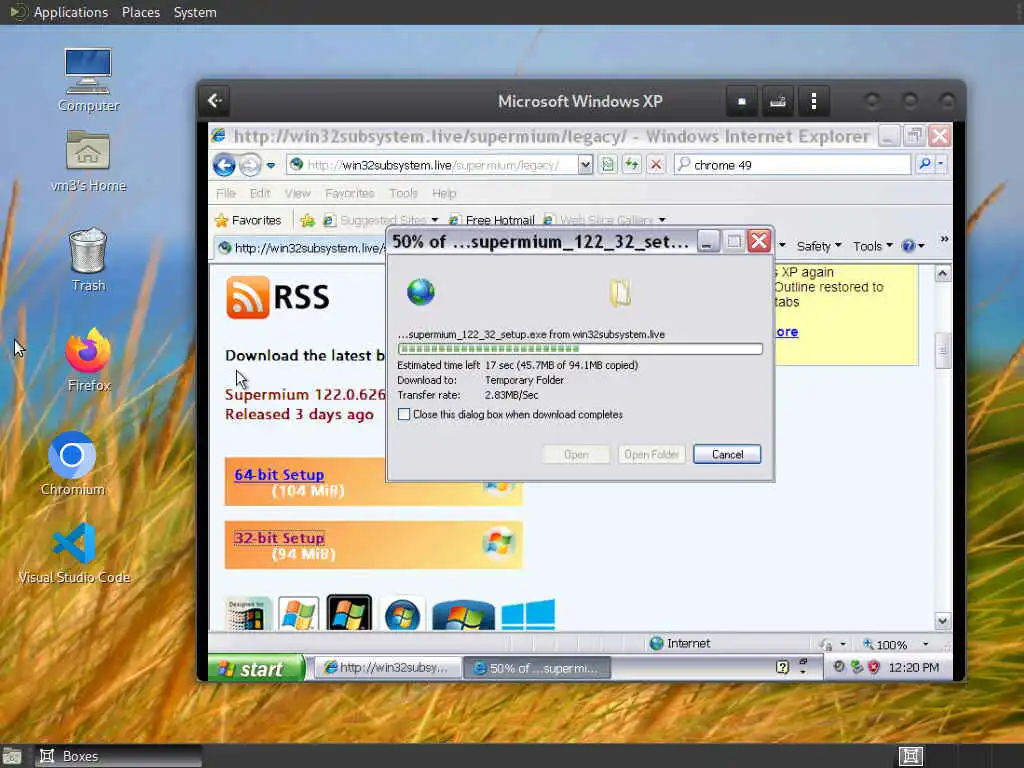The width and height of the screenshot is (1024, 768).
Task: Click the search magnifier button in IE
Action: point(924,165)
